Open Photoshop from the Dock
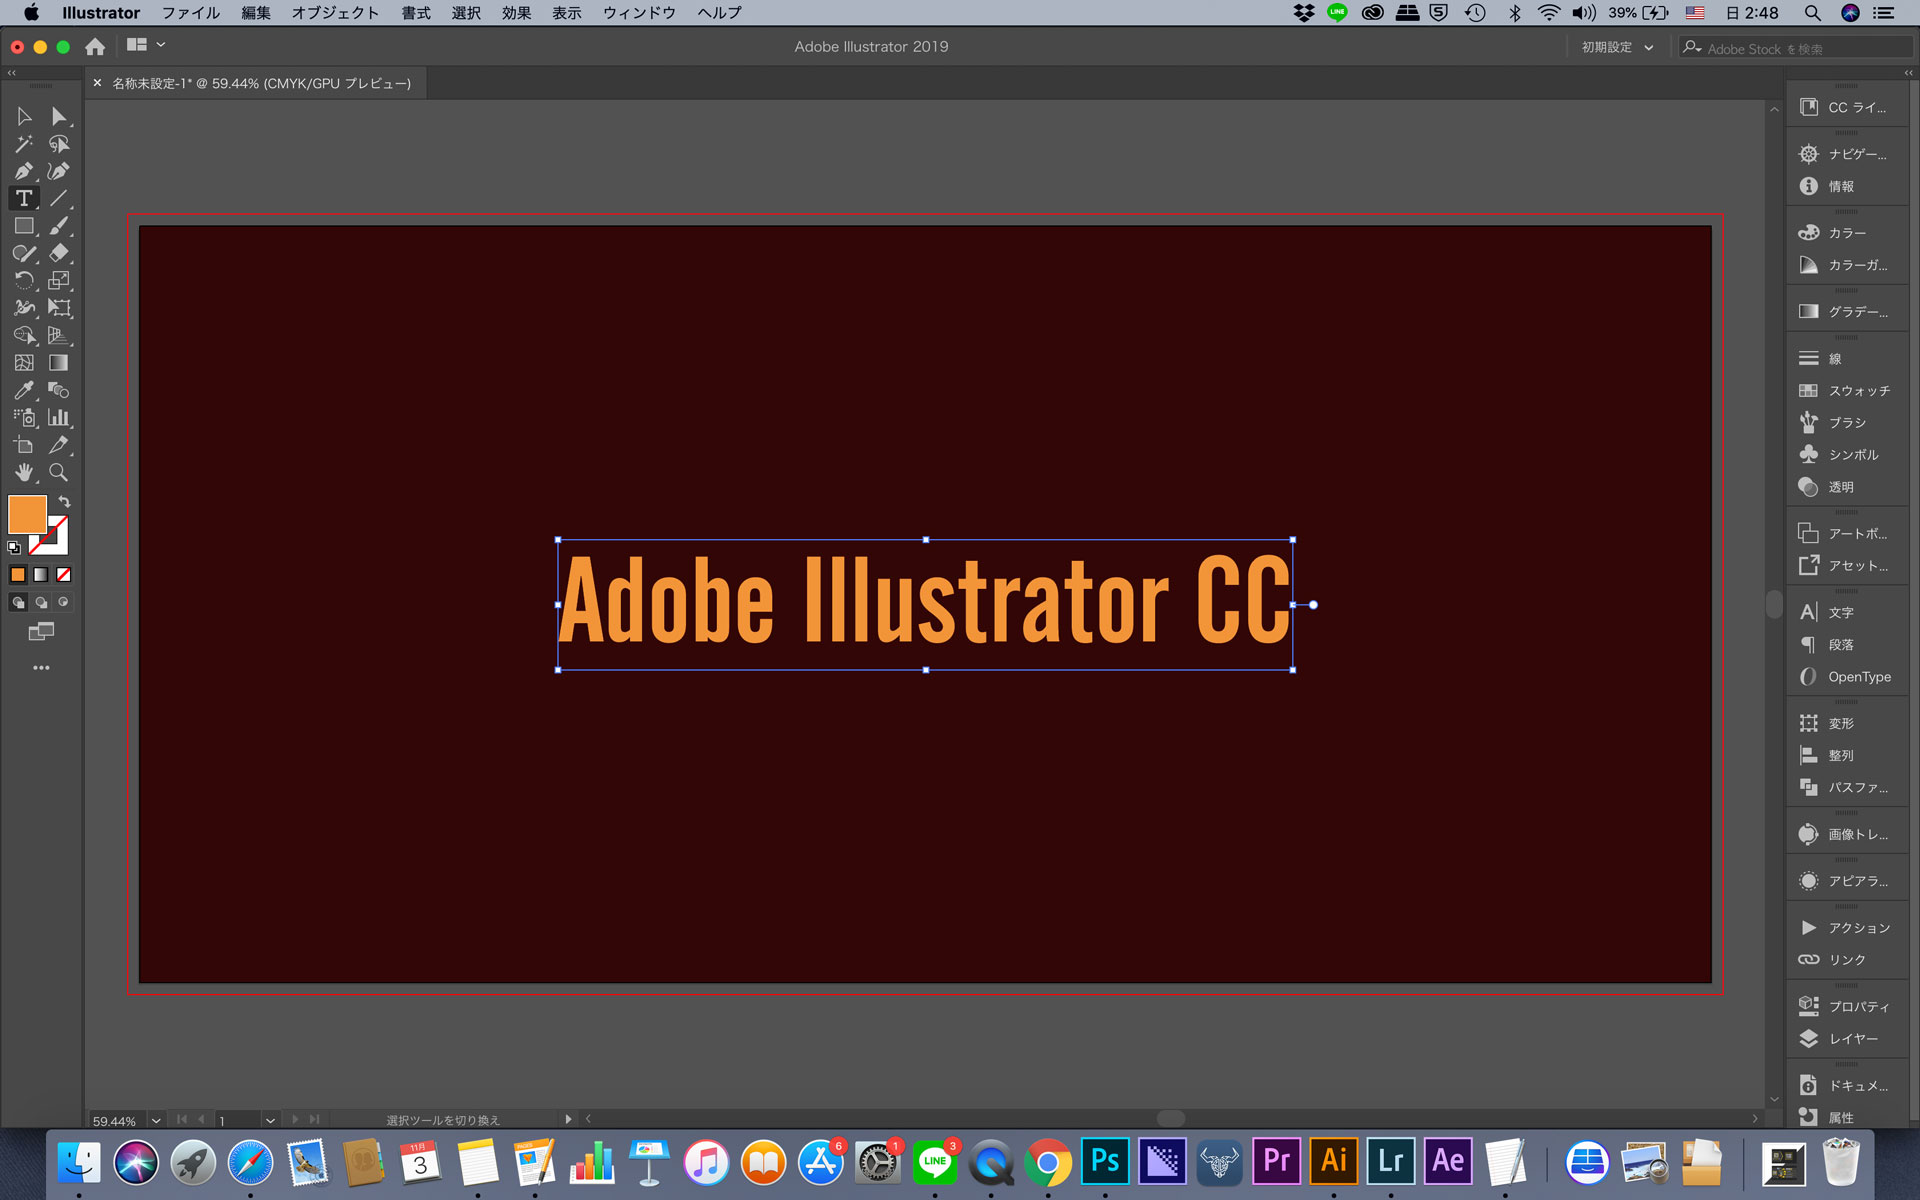This screenshot has width=1920, height=1200. coord(1105,1162)
